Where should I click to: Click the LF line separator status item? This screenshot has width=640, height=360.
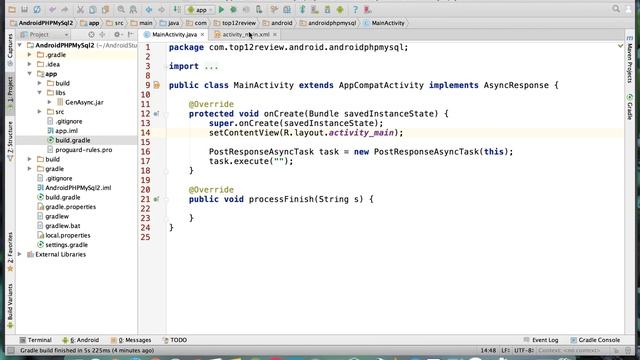[505, 351]
